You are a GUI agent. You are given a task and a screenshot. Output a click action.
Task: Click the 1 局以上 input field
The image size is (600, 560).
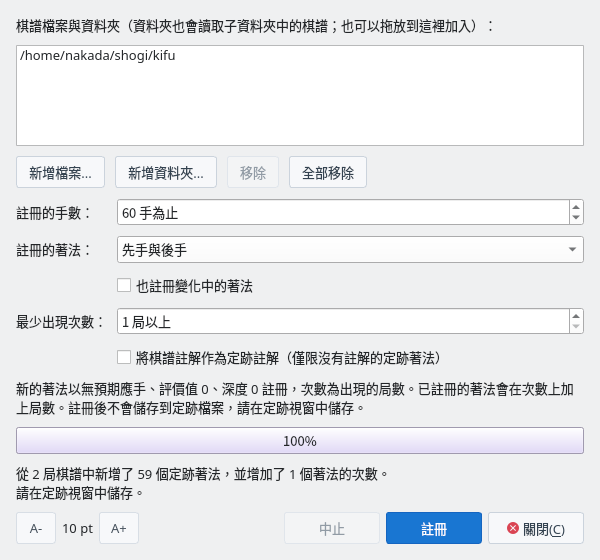[343, 321]
